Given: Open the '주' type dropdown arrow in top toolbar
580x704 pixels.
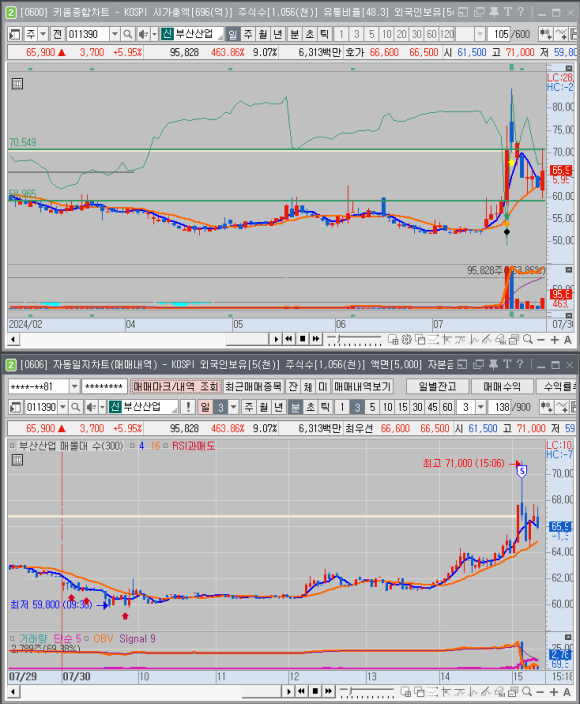Looking at the screenshot, I should [43, 34].
